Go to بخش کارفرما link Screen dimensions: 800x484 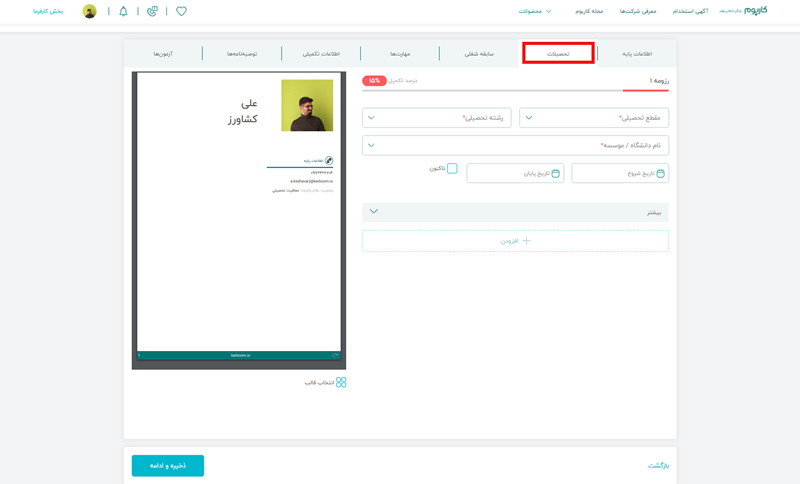point(48,11)
